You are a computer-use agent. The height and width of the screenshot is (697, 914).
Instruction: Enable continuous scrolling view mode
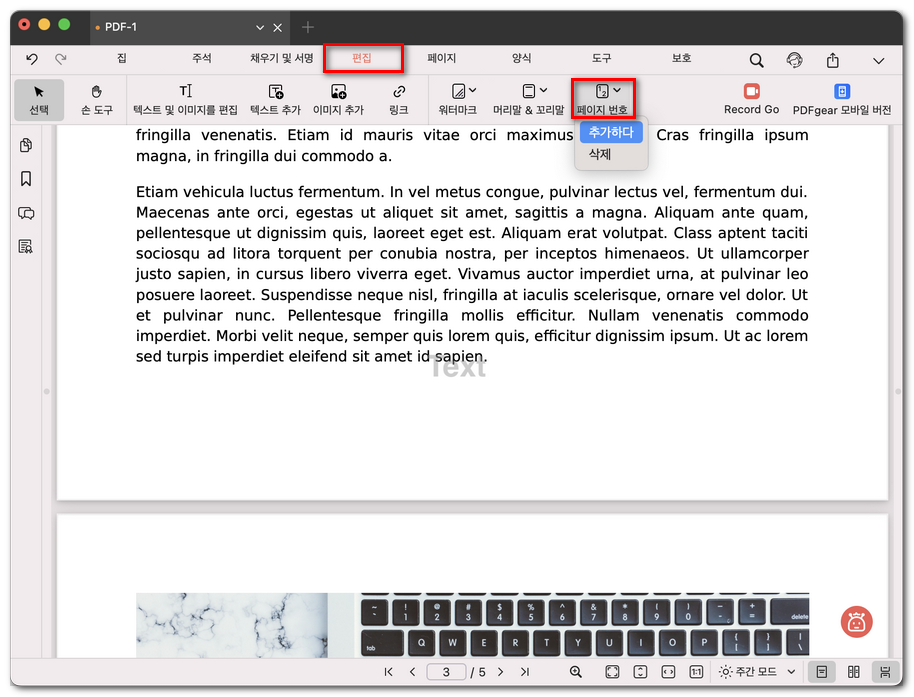(884, 672)
